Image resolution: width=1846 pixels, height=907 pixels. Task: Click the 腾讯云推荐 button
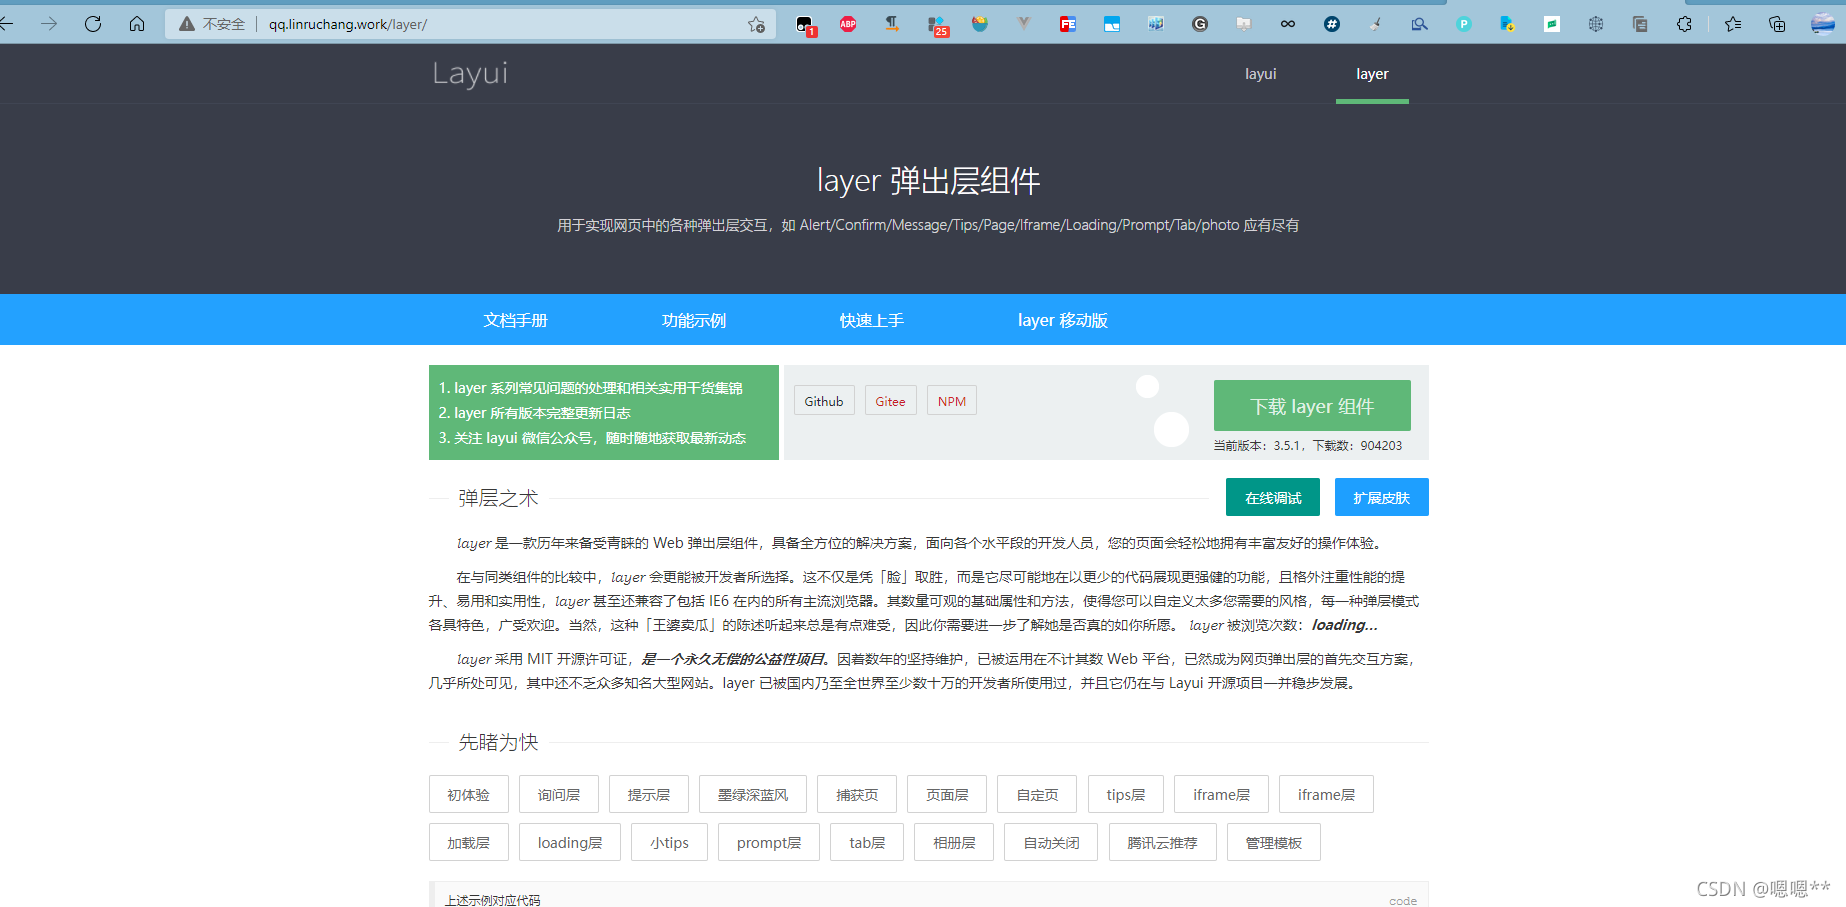[x=1163, y=842]
